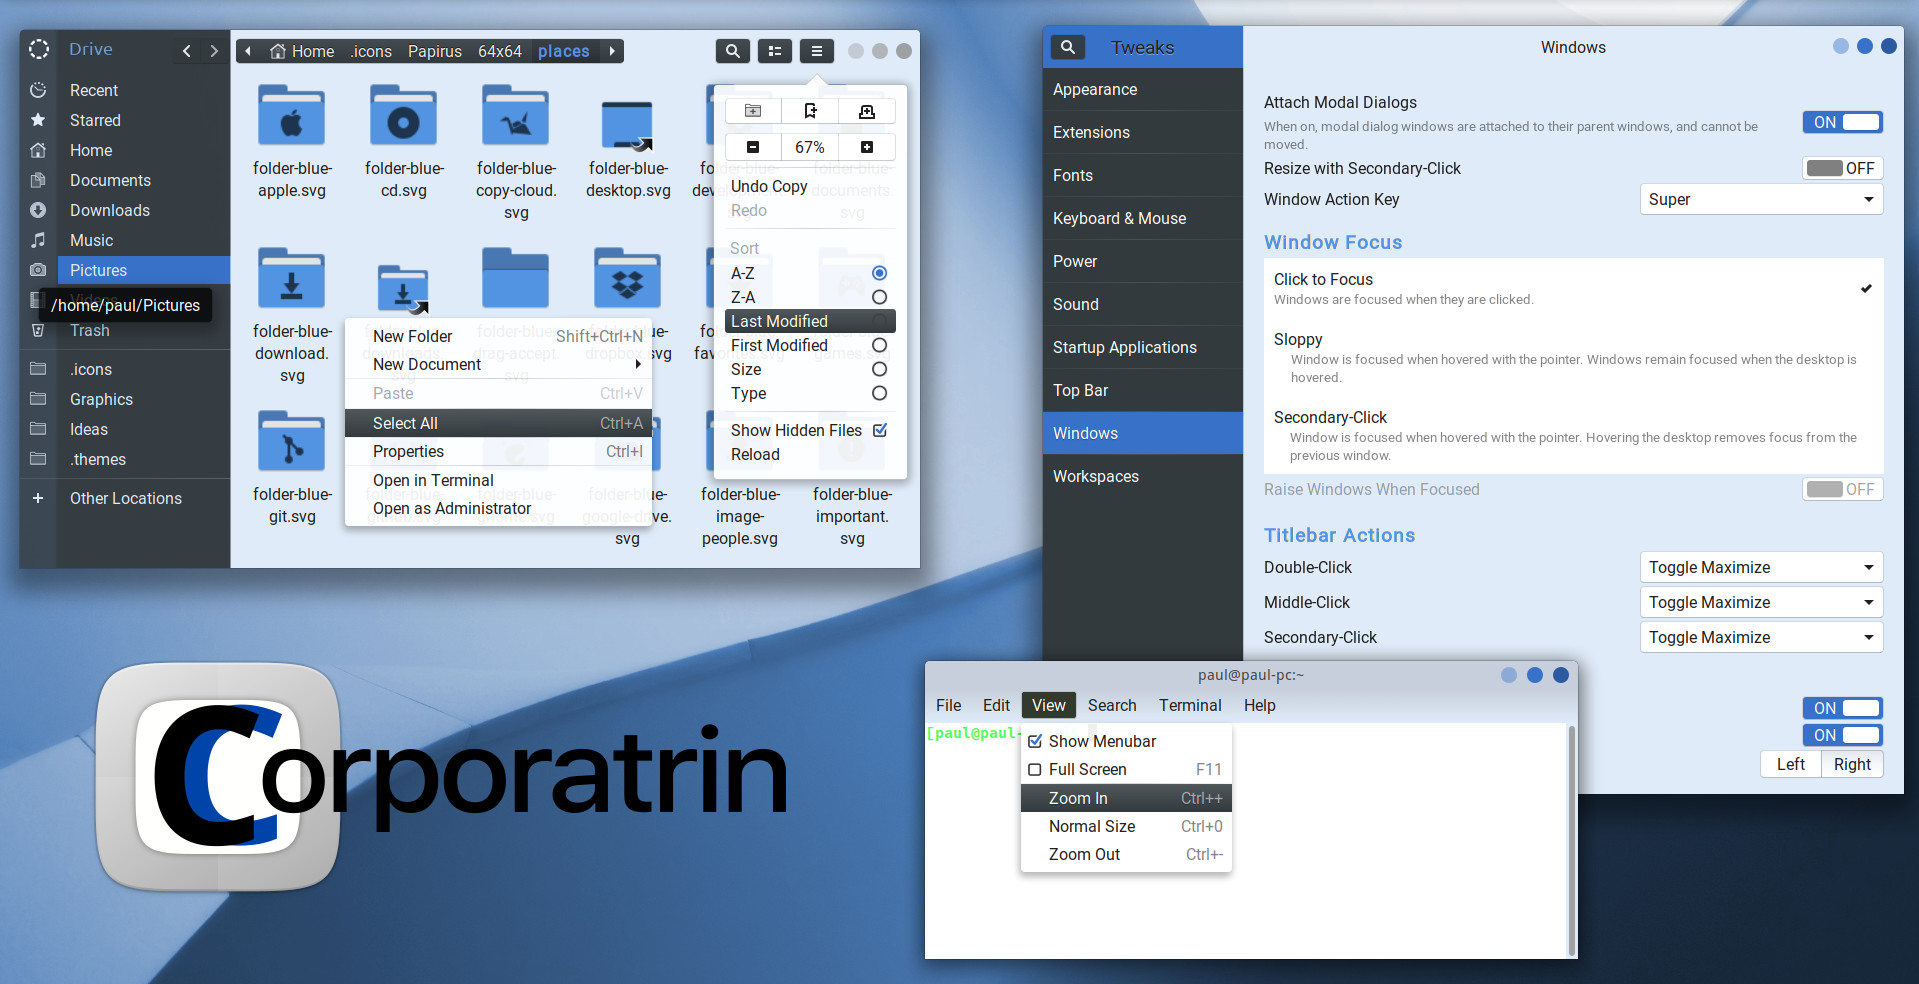Select folder-blue-desktop.svg icon

click(627, 125)
